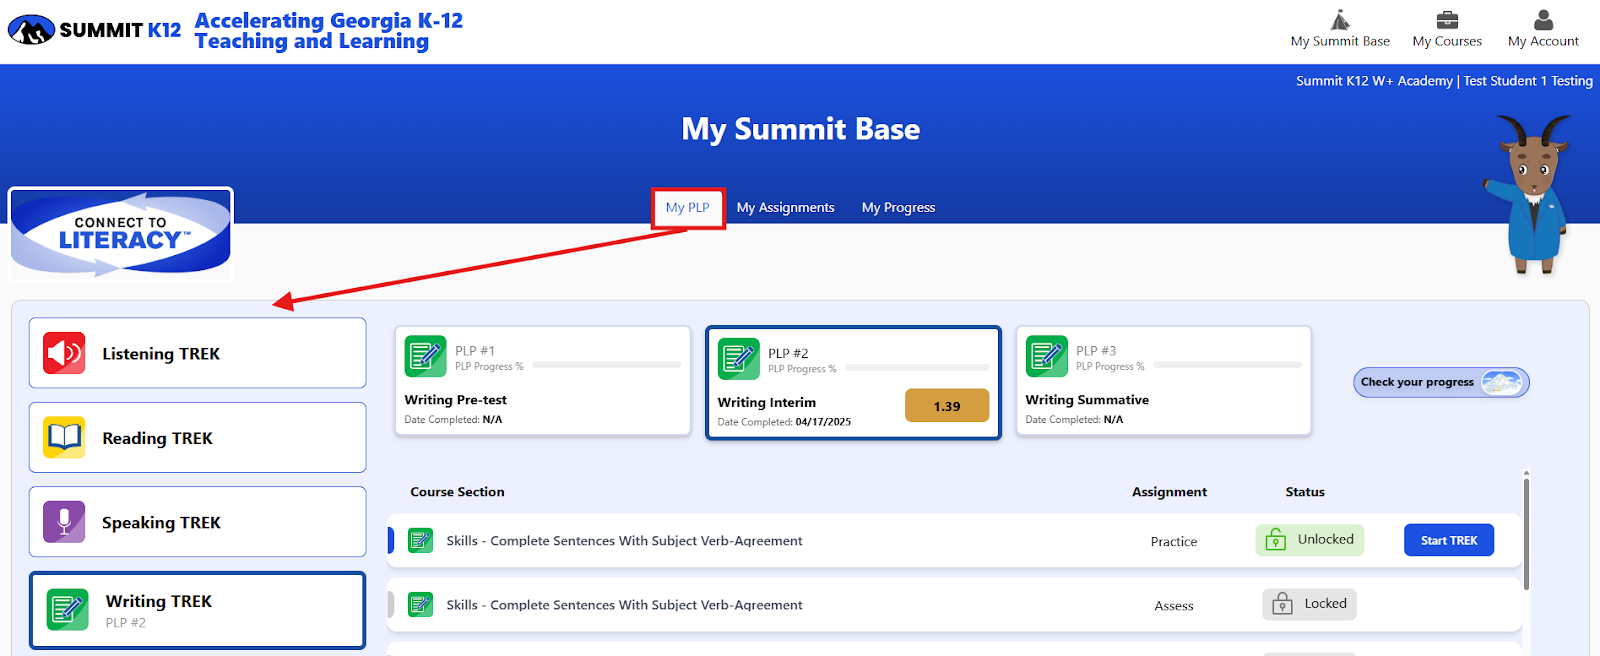Click the Assess assignment label
Screen dimensions: 1600x656
(x=1174, y=606)
